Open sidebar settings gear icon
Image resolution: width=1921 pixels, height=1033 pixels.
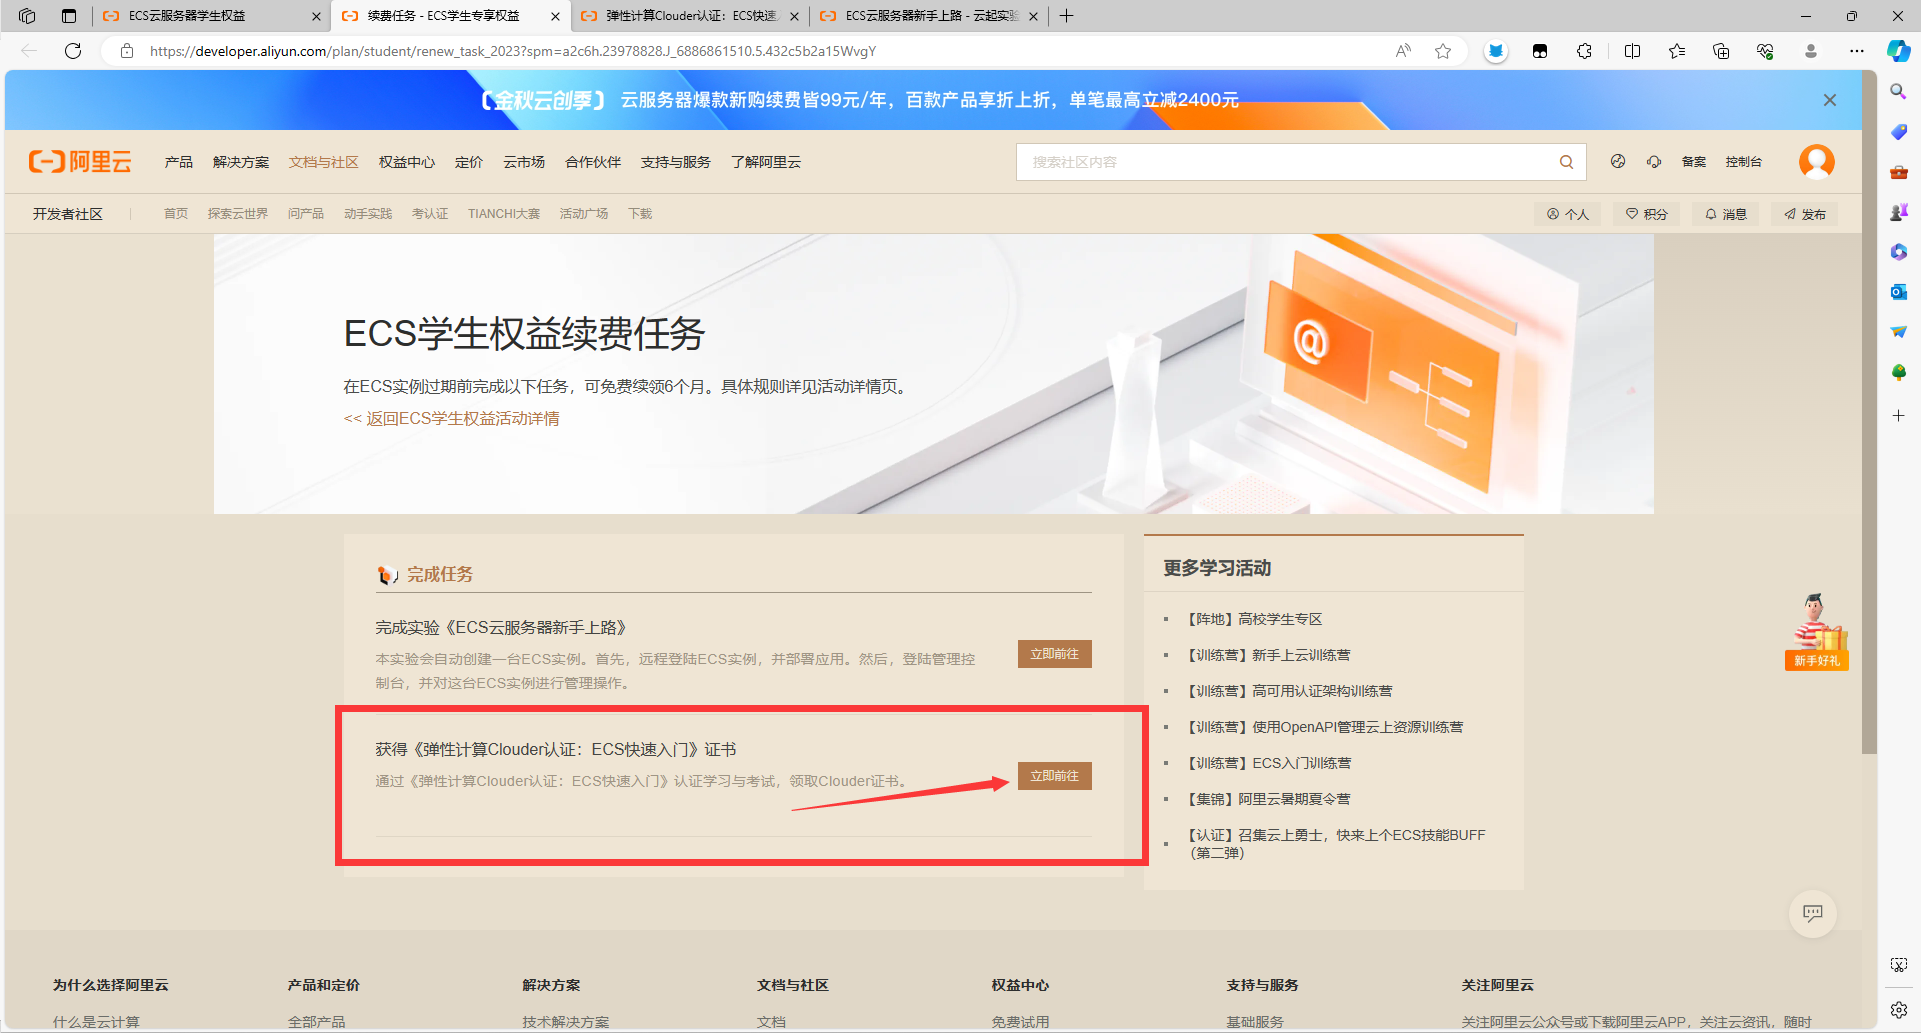pos(1898,1010)
